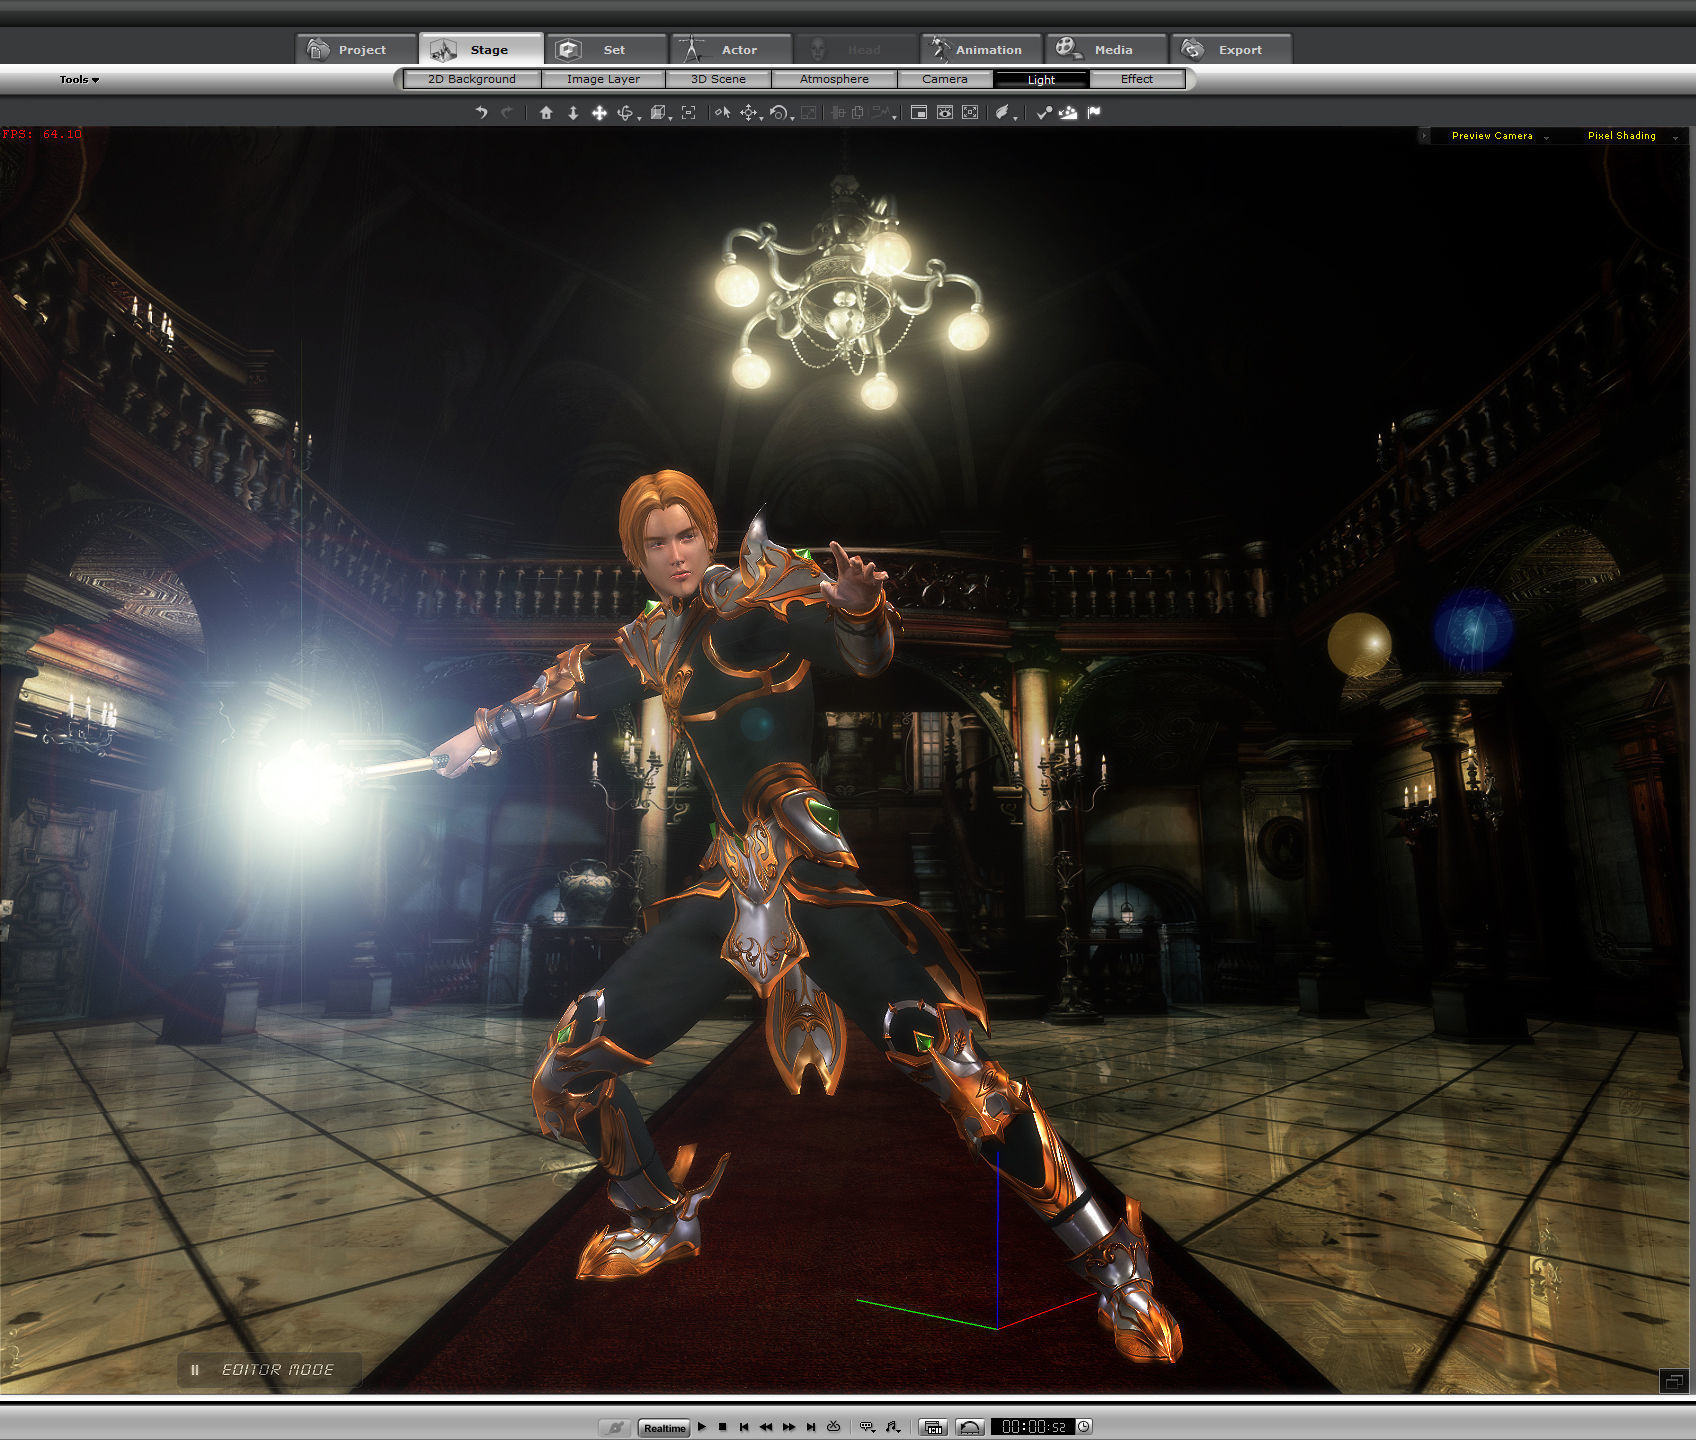Click the viewport corner resize icon

pos(1673,1382)
